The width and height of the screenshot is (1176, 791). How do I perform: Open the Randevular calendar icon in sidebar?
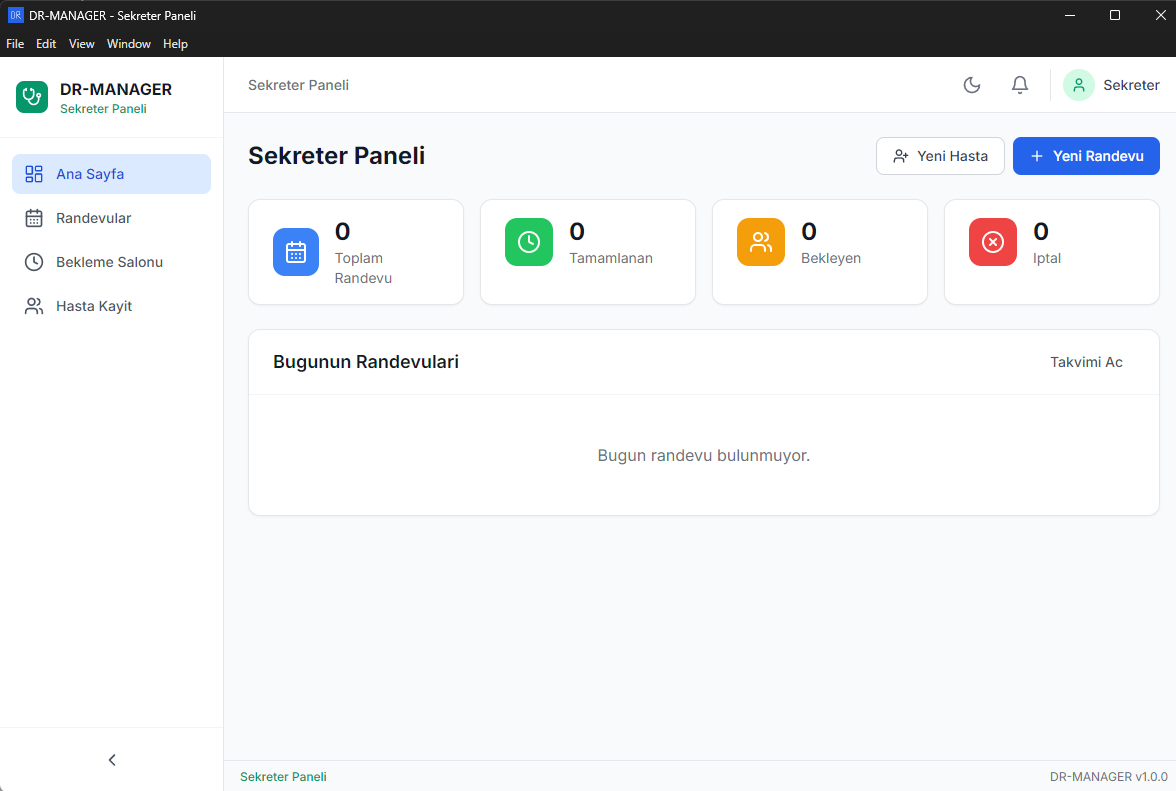[34, 218]
